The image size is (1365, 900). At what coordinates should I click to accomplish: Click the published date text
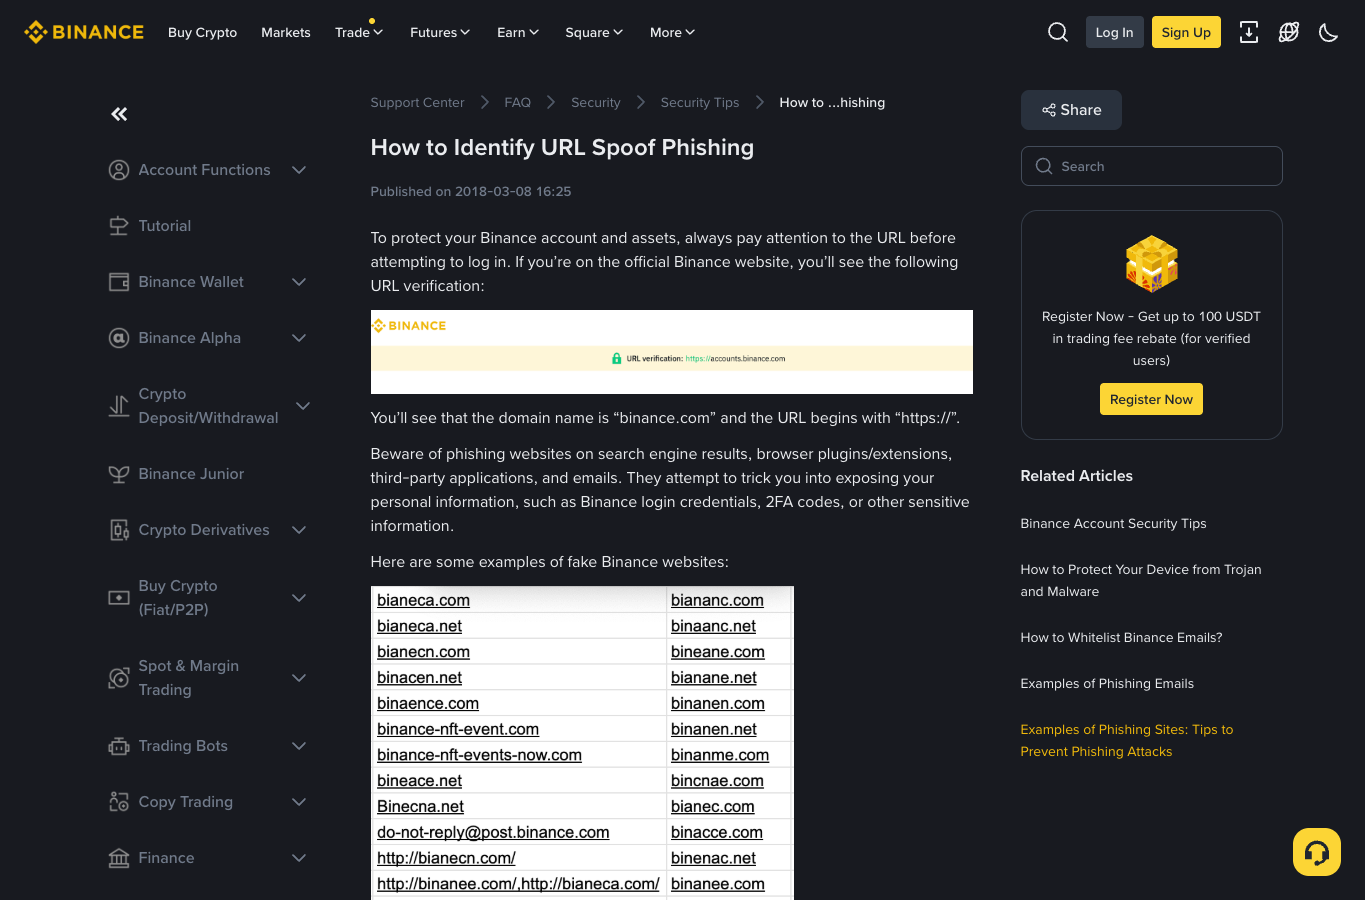tap(471, 191)
